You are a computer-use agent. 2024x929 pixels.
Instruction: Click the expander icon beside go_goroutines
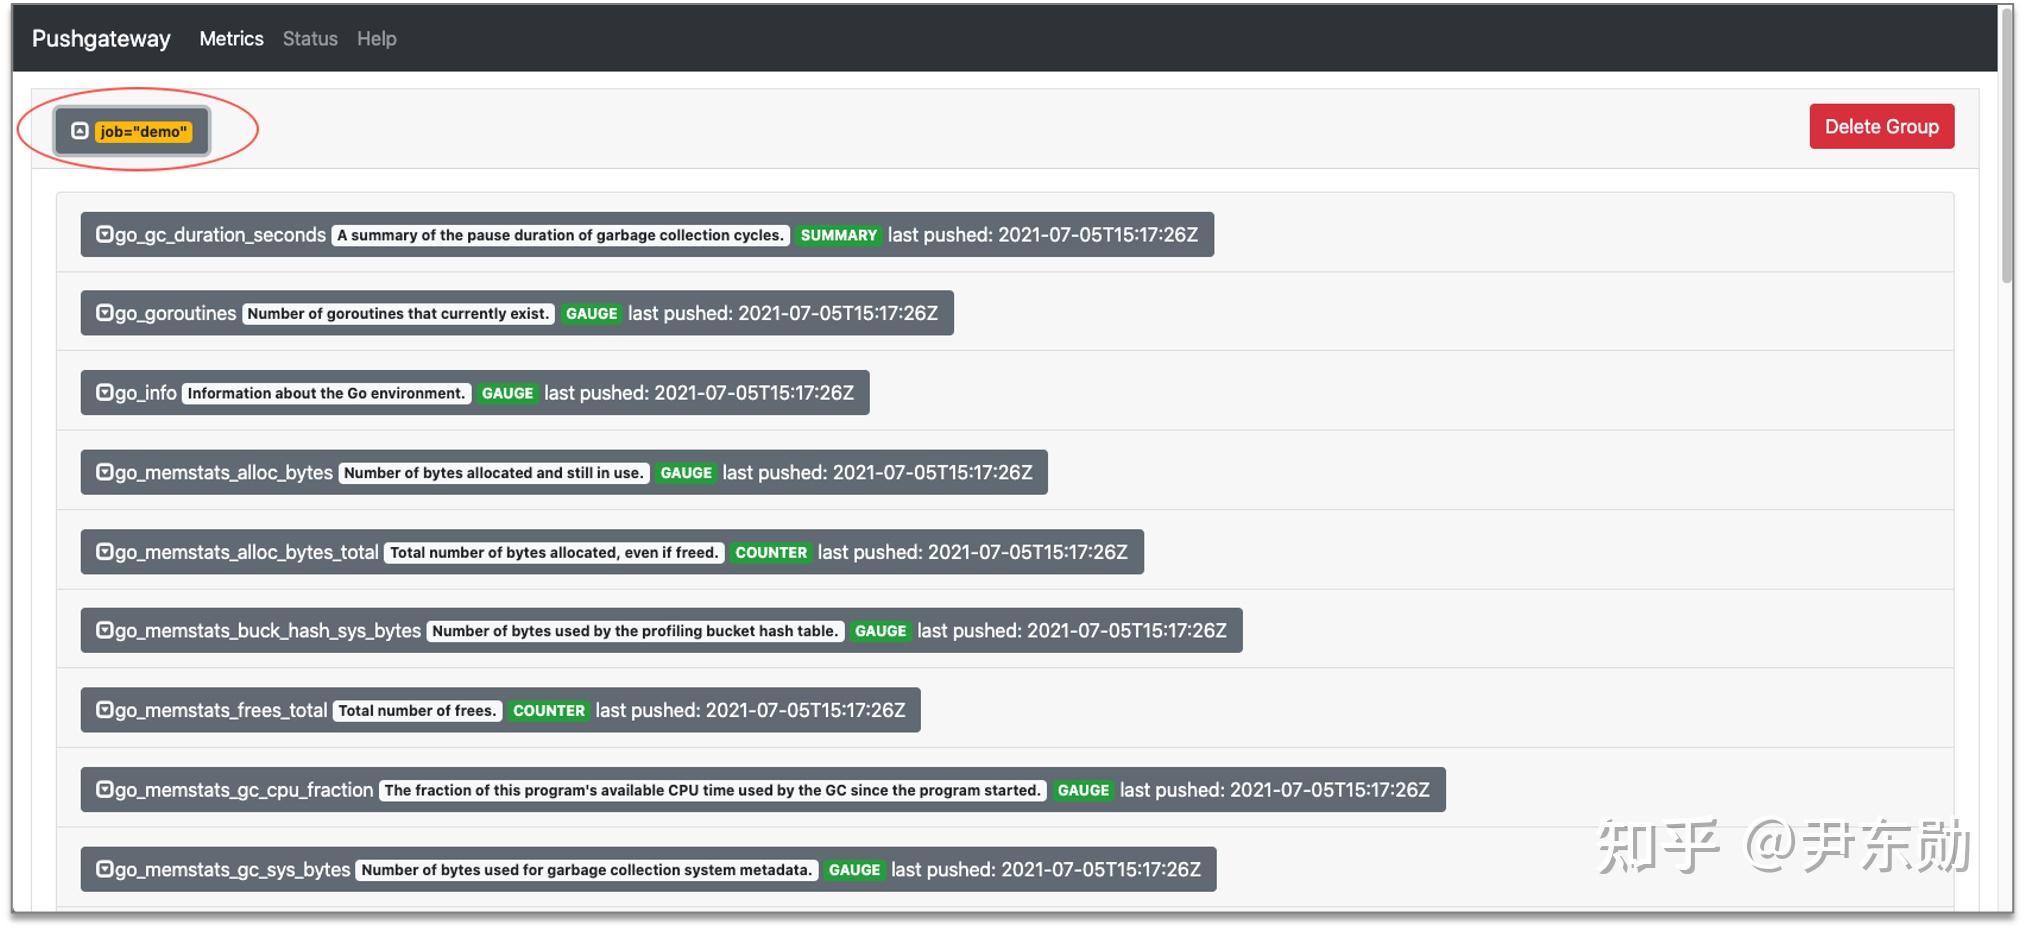(106, 313)
